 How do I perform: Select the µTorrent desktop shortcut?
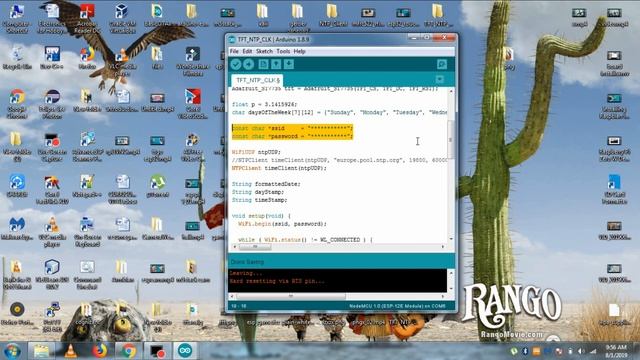pyautogui.click(x=157, y=186)
